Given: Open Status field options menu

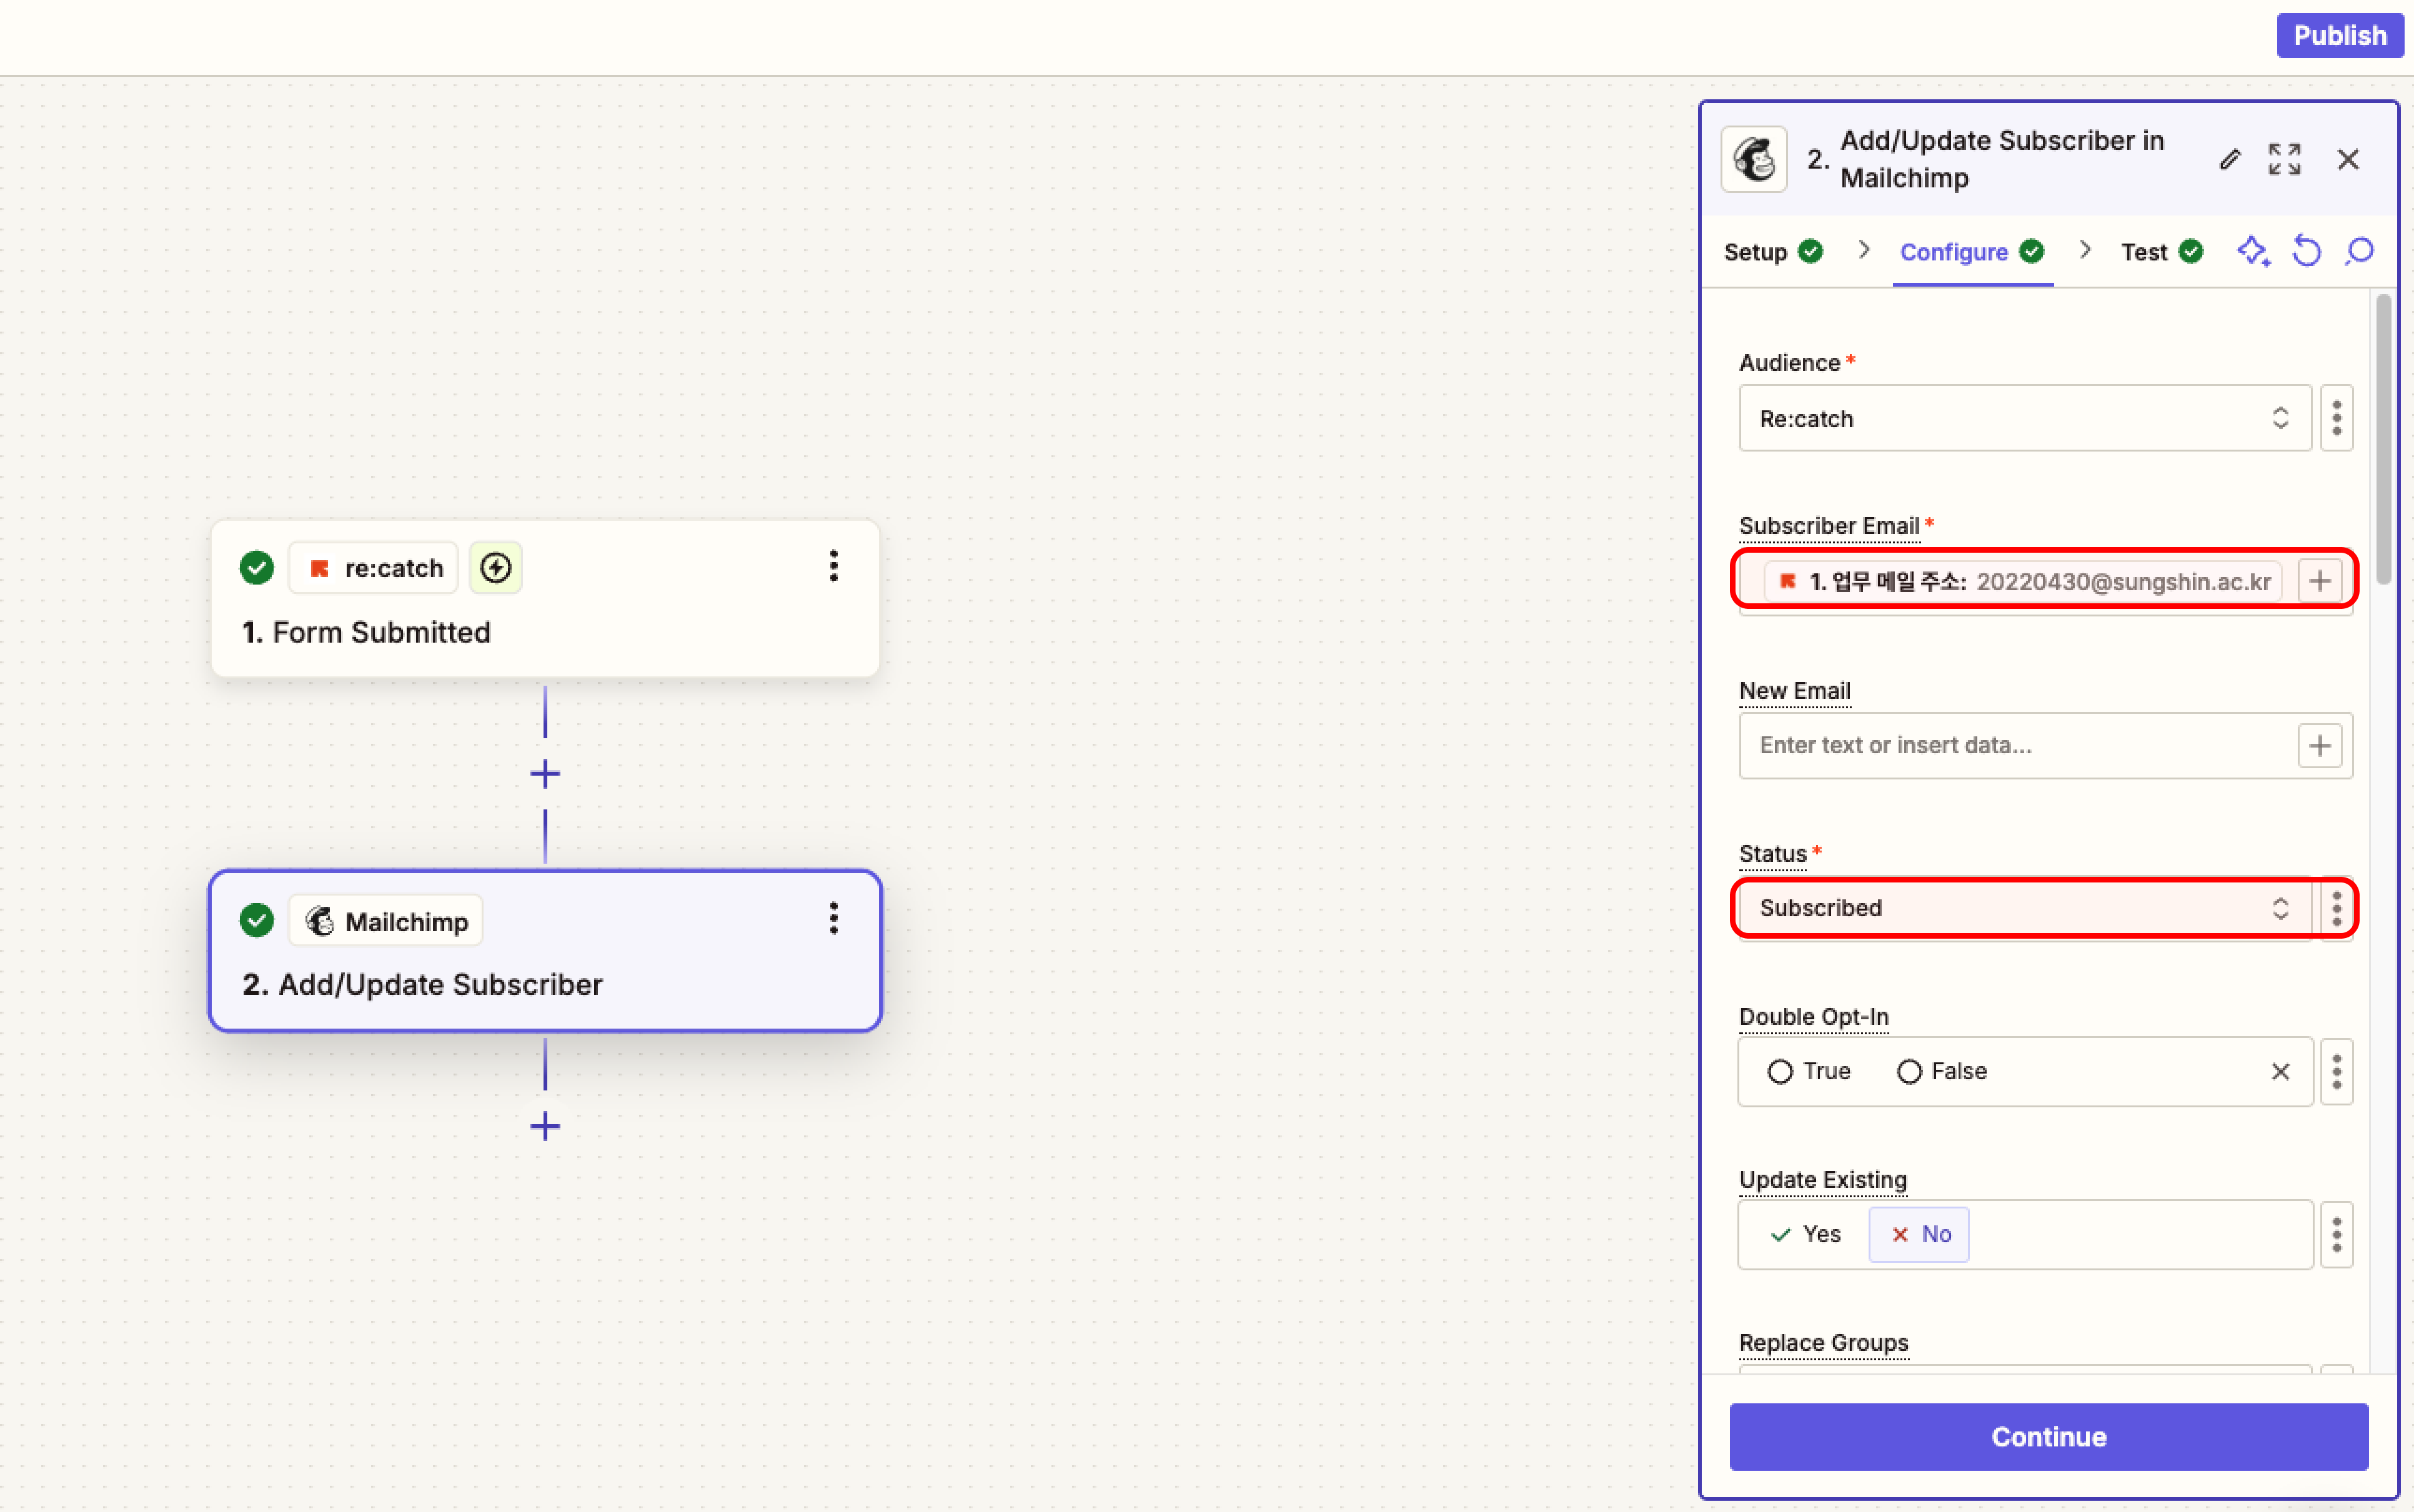Looking at the screenshot, I should 2336,908.
